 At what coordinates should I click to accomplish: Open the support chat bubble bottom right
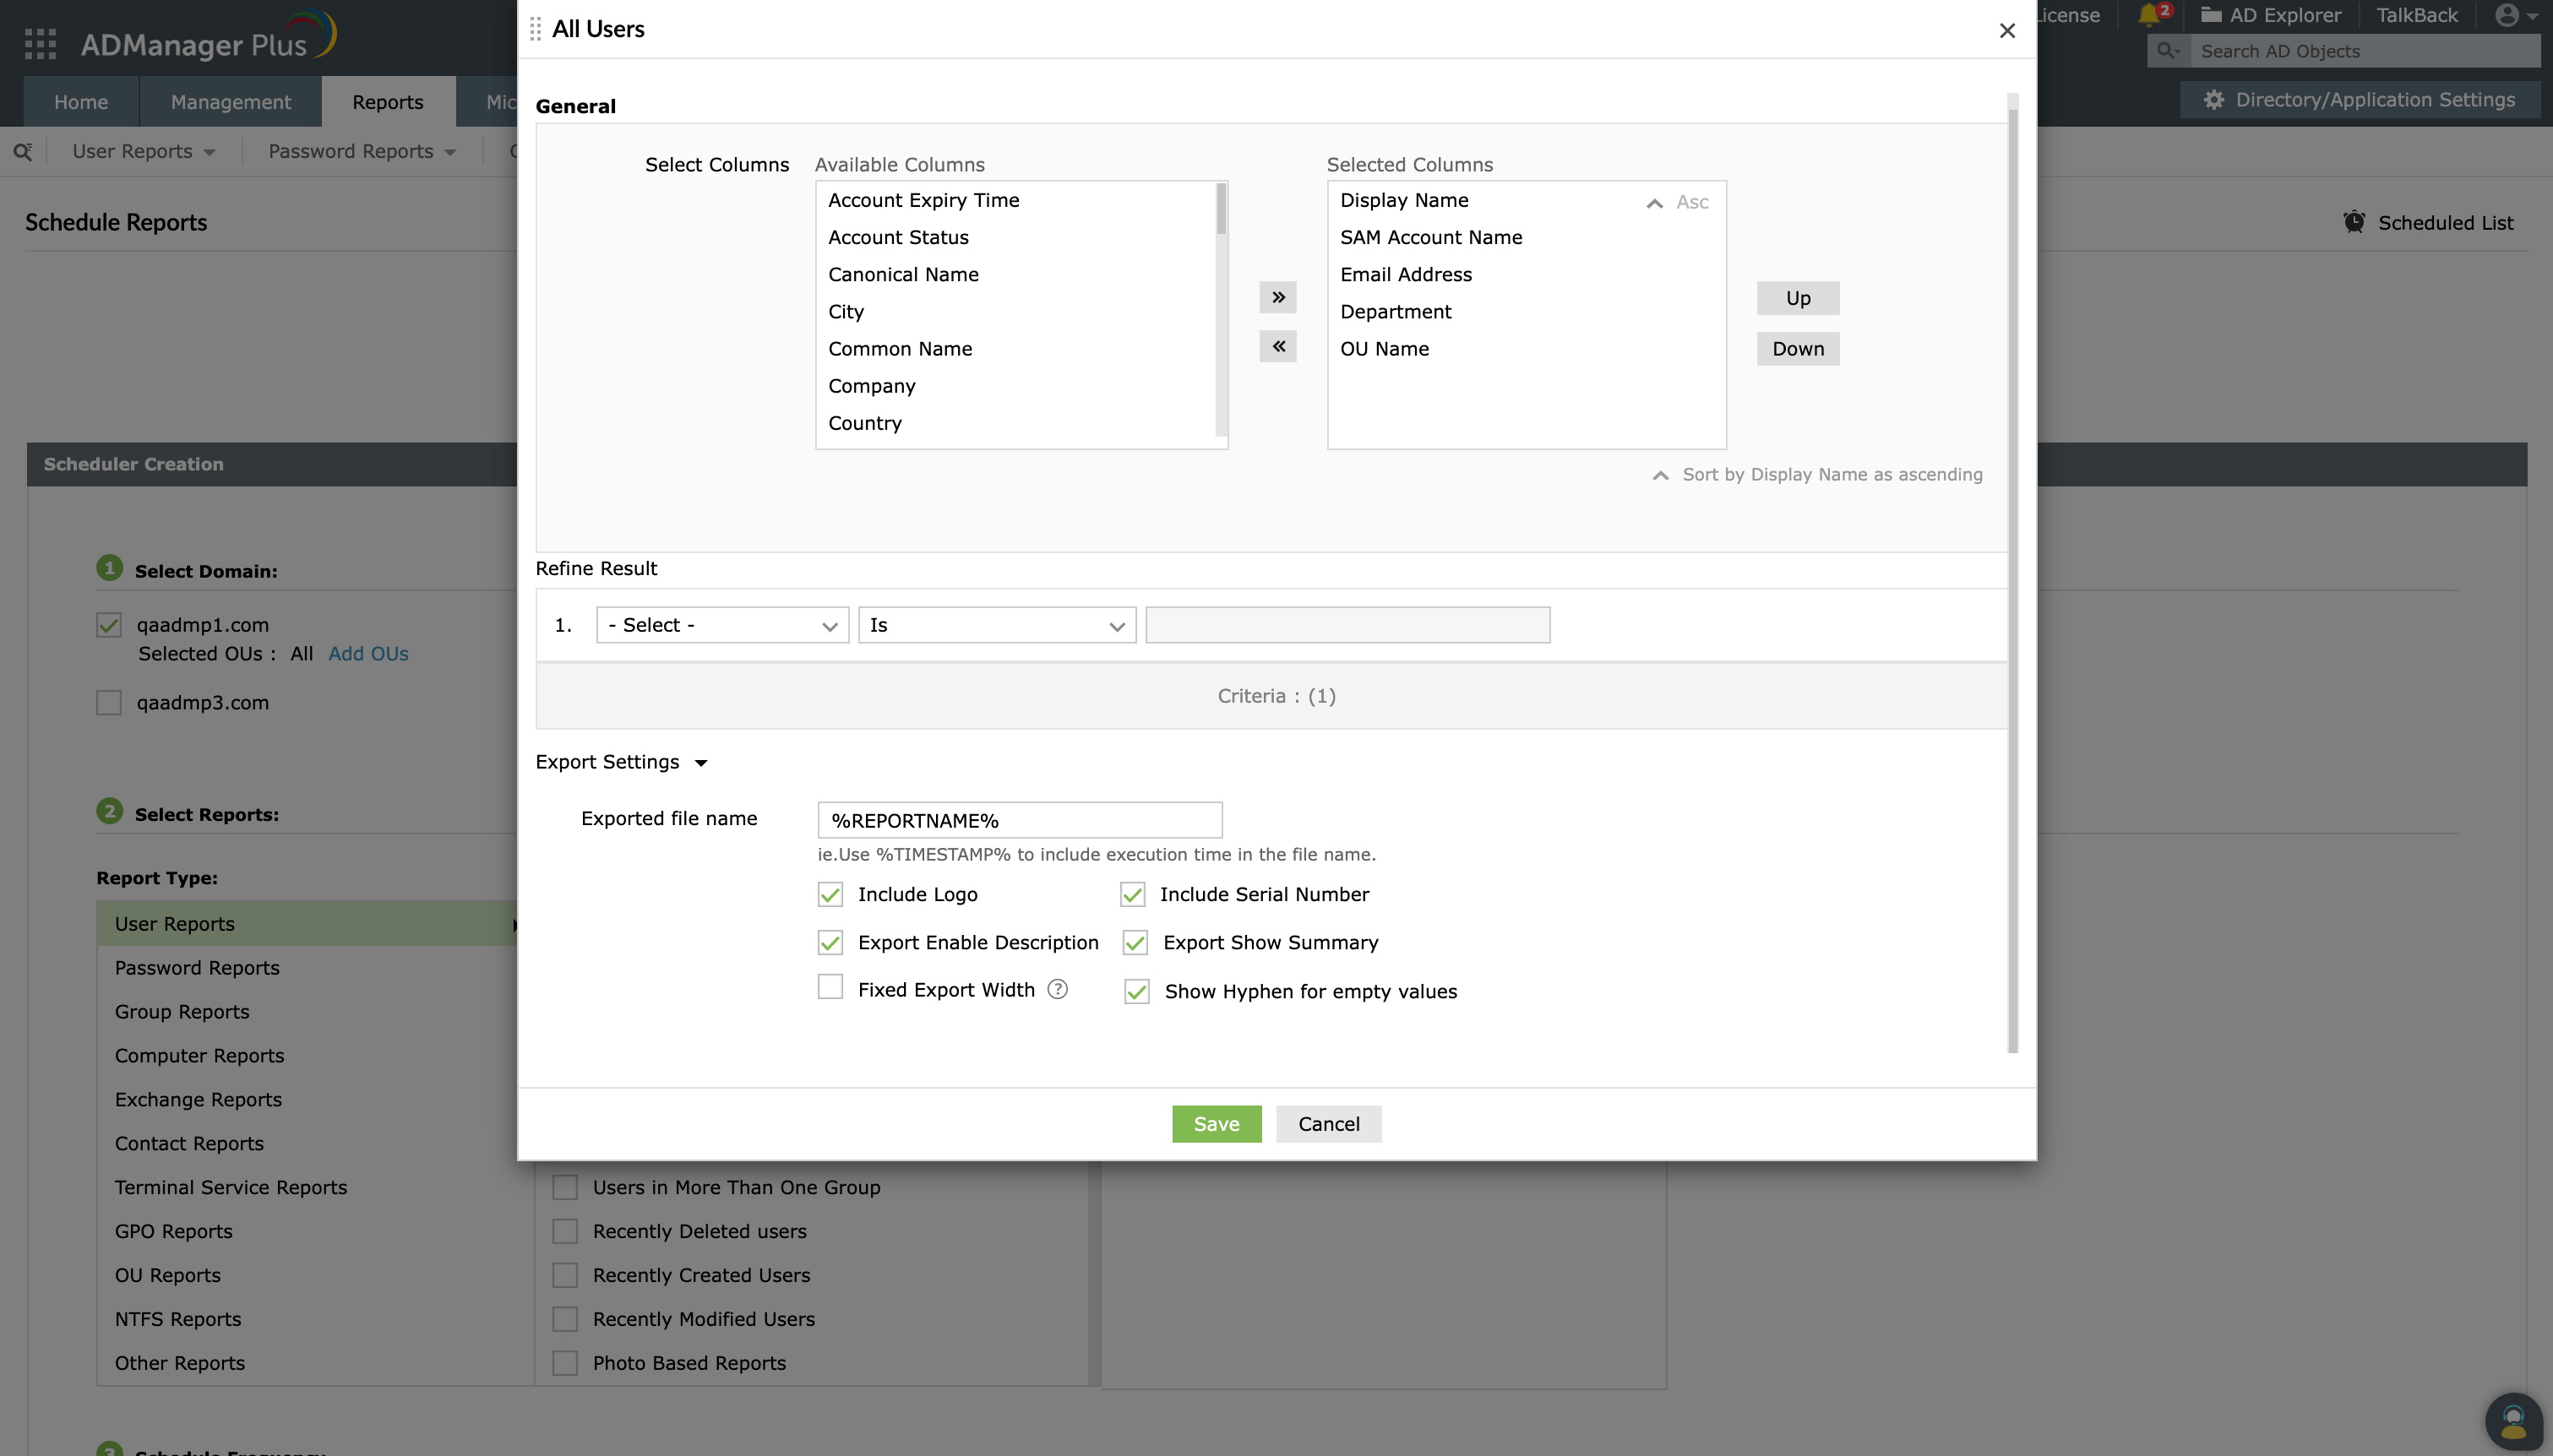tap(2513, 1421)
